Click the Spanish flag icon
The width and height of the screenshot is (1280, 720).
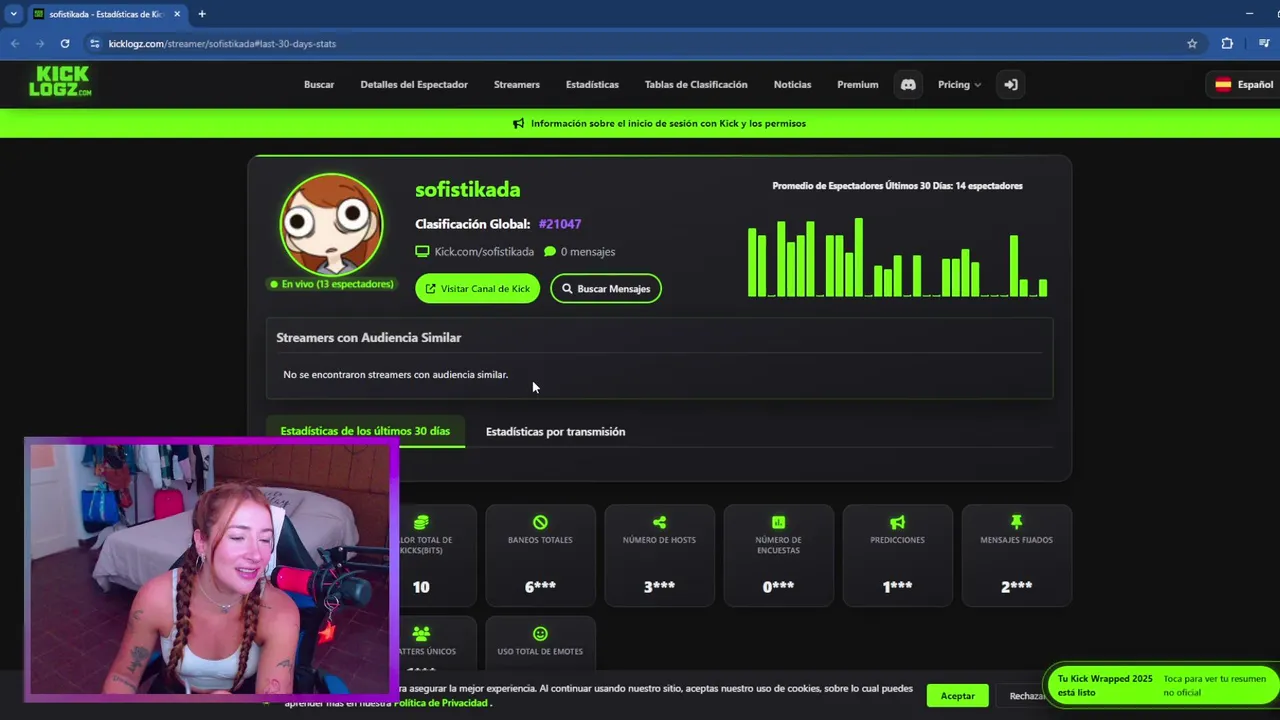click(x=1223, y=85)
